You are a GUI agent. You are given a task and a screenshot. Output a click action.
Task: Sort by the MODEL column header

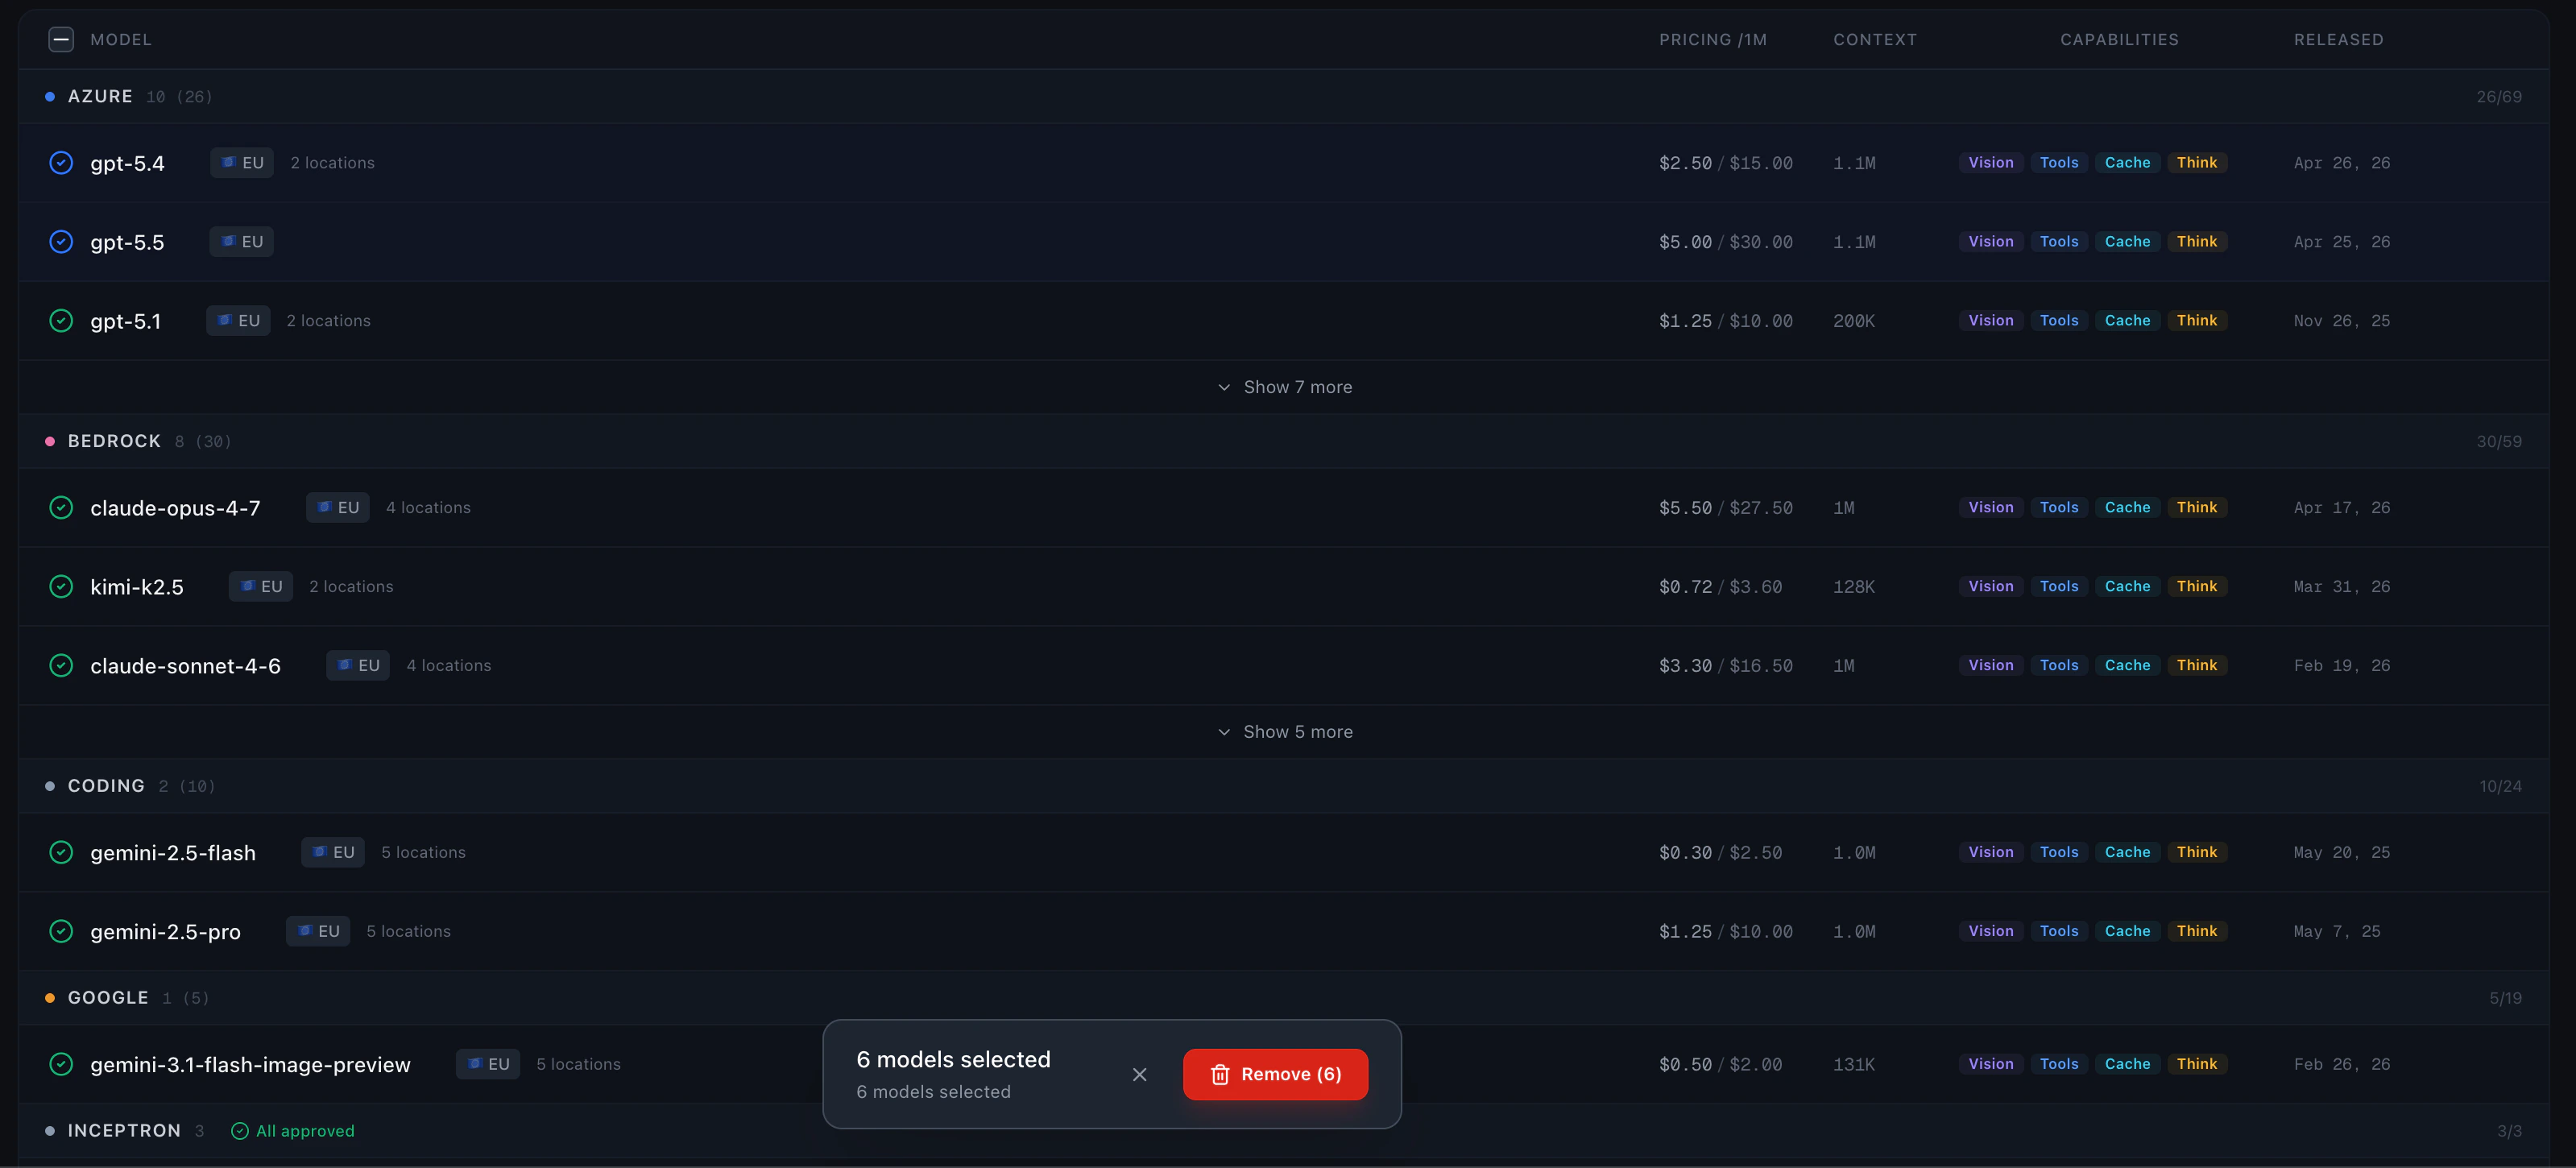[x=121, y=40]
